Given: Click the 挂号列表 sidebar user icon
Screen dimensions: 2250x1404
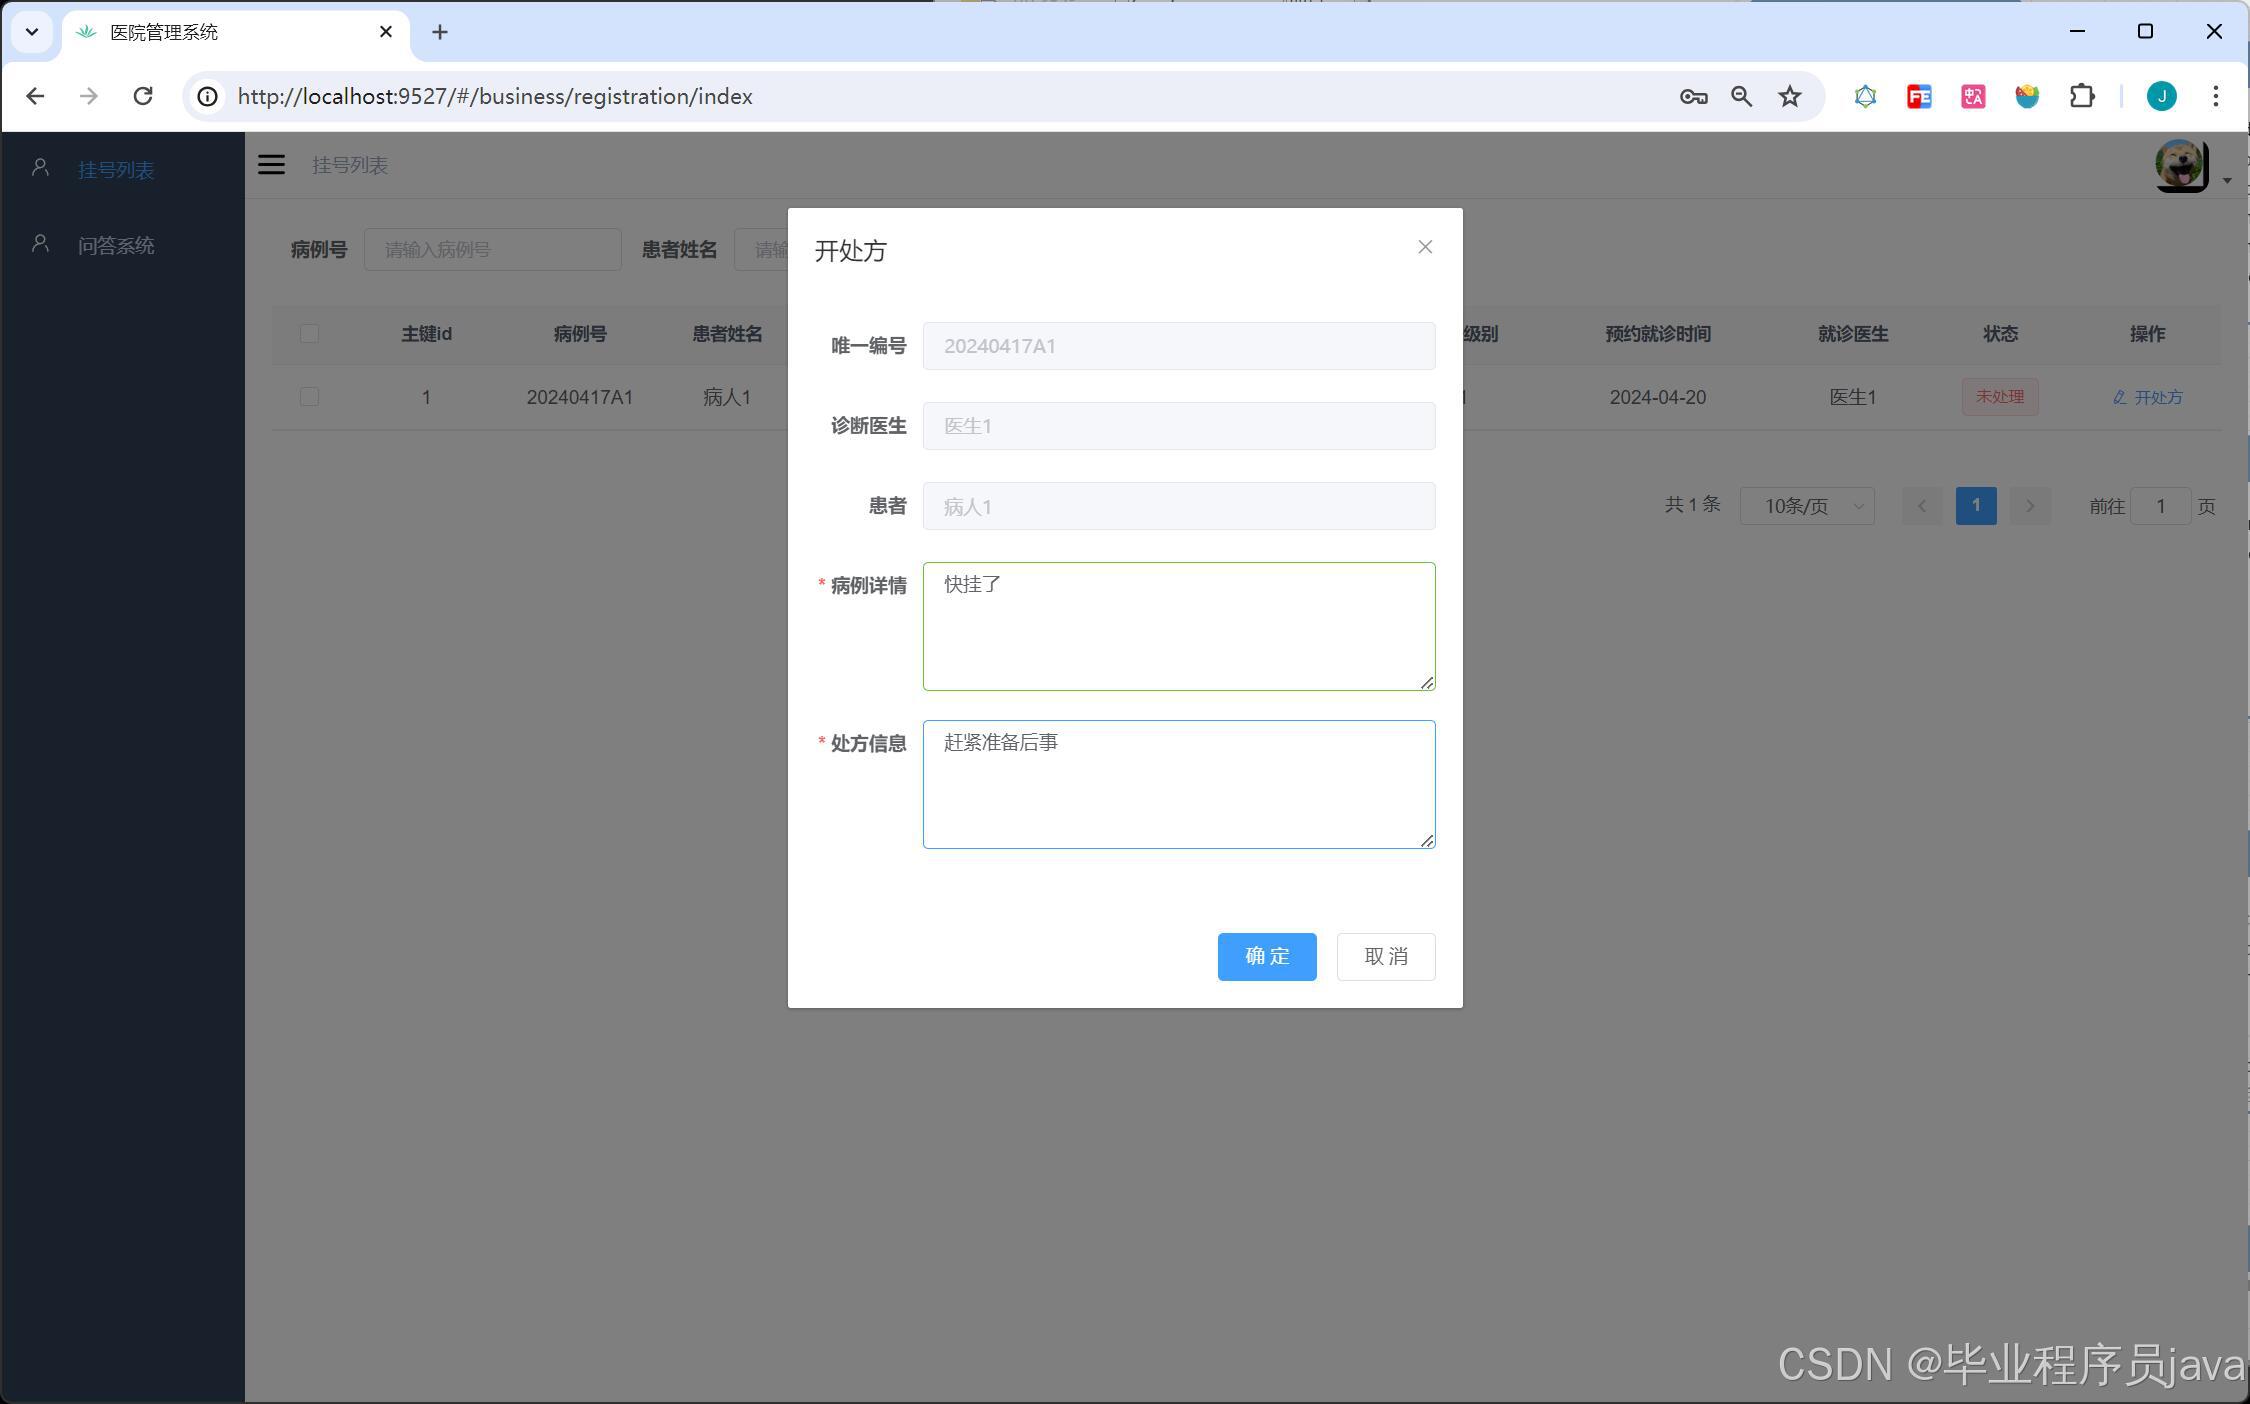Looking at the screenshot, I should pyautogui.click(x=40, y=167).
